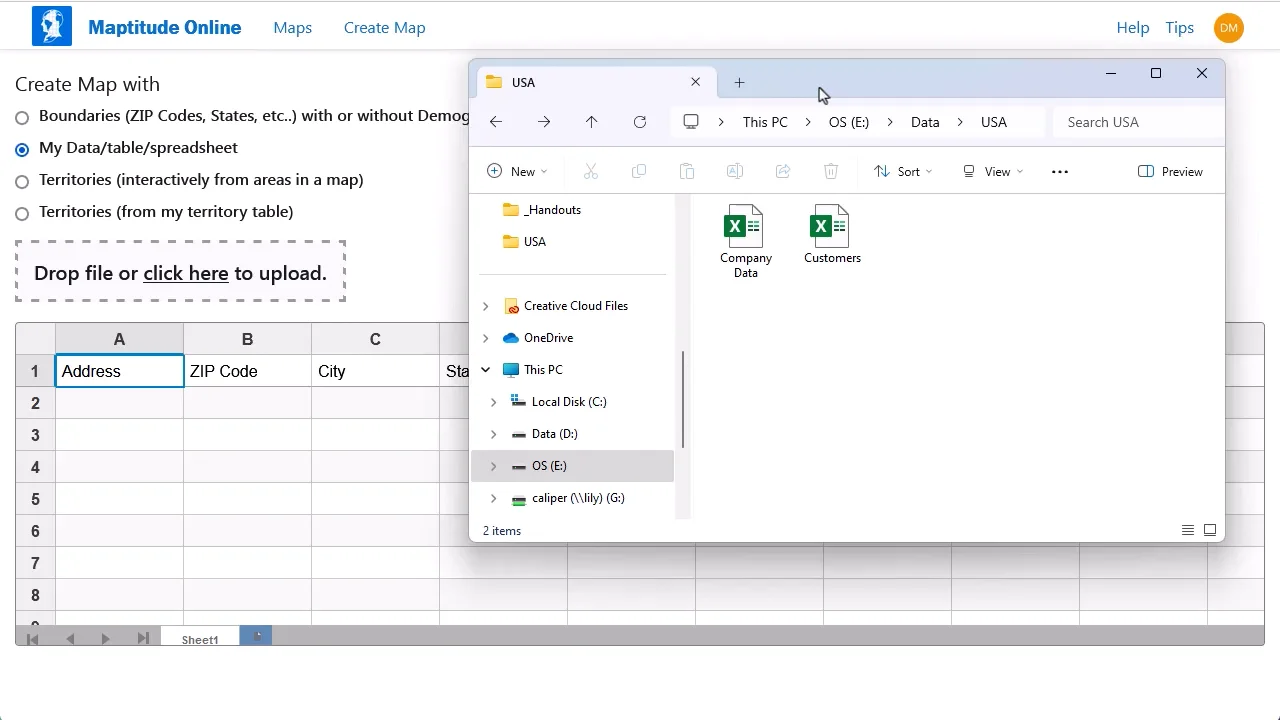
Task: Choose Territories interactively from areas radio option
Action: point(22,181)
